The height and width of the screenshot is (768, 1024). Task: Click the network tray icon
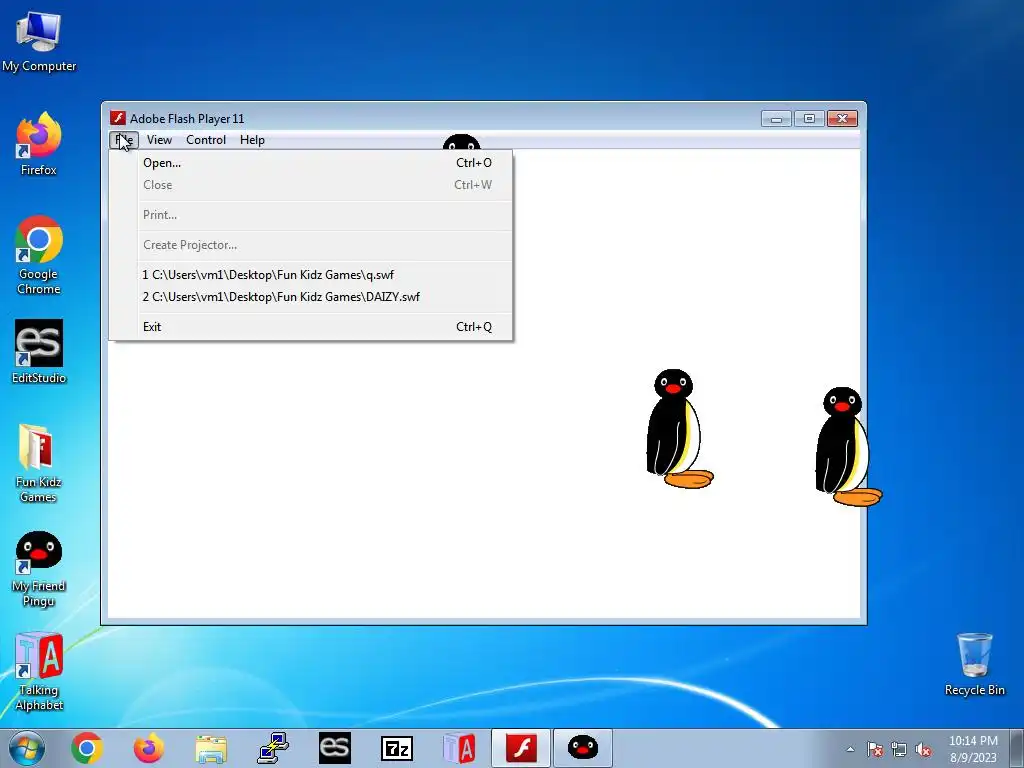[899, 749]
